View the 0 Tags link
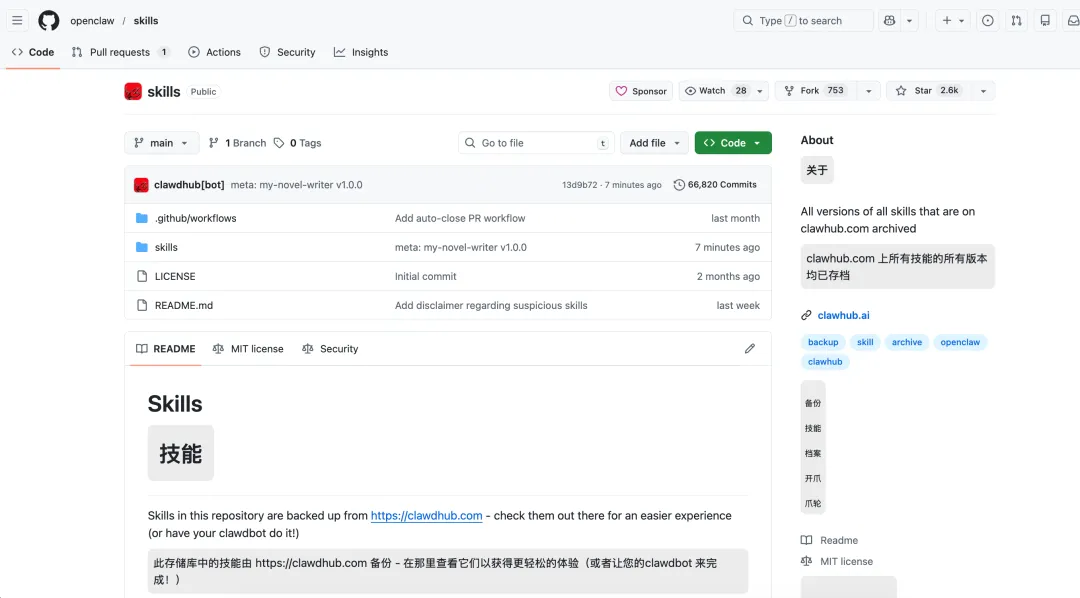Screen dimensions: 1080x598 [298, 143]
